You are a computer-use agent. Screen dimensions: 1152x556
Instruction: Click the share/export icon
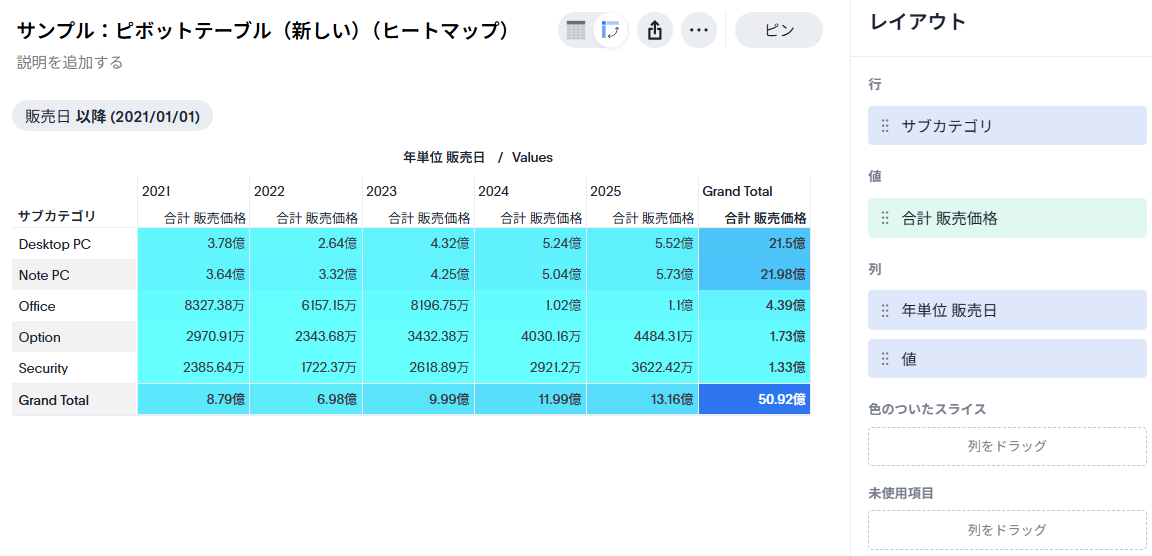tap(655, 30)
